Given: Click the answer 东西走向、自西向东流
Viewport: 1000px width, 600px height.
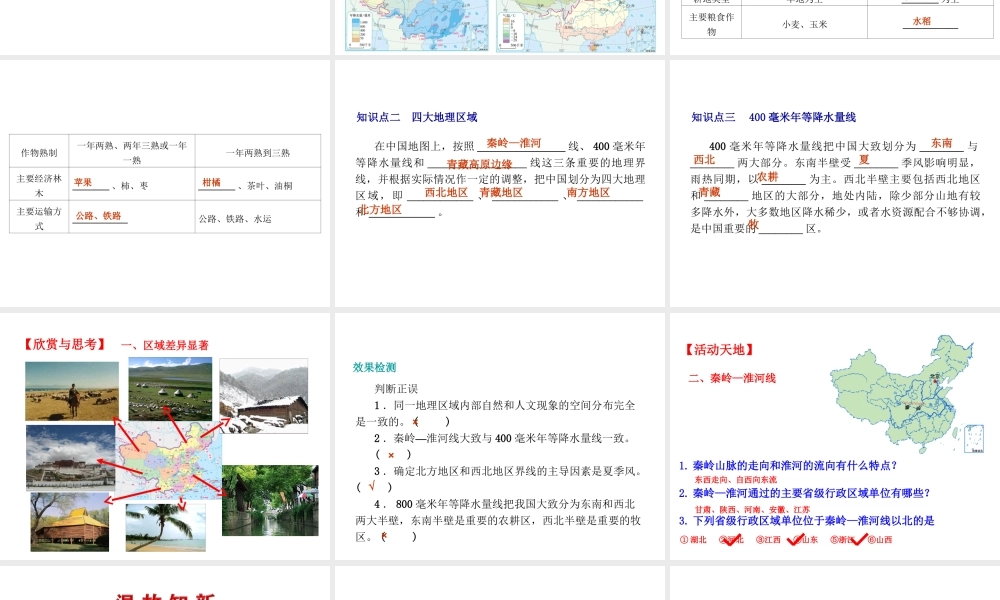Looking at the screenshot, I should [735, 479].
